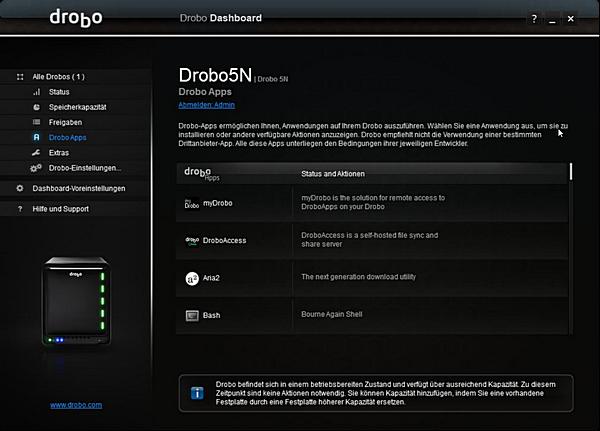Click the app list scrollbar thumb
The width and height of the screenshot is (600, 431).
coord(571,171)
